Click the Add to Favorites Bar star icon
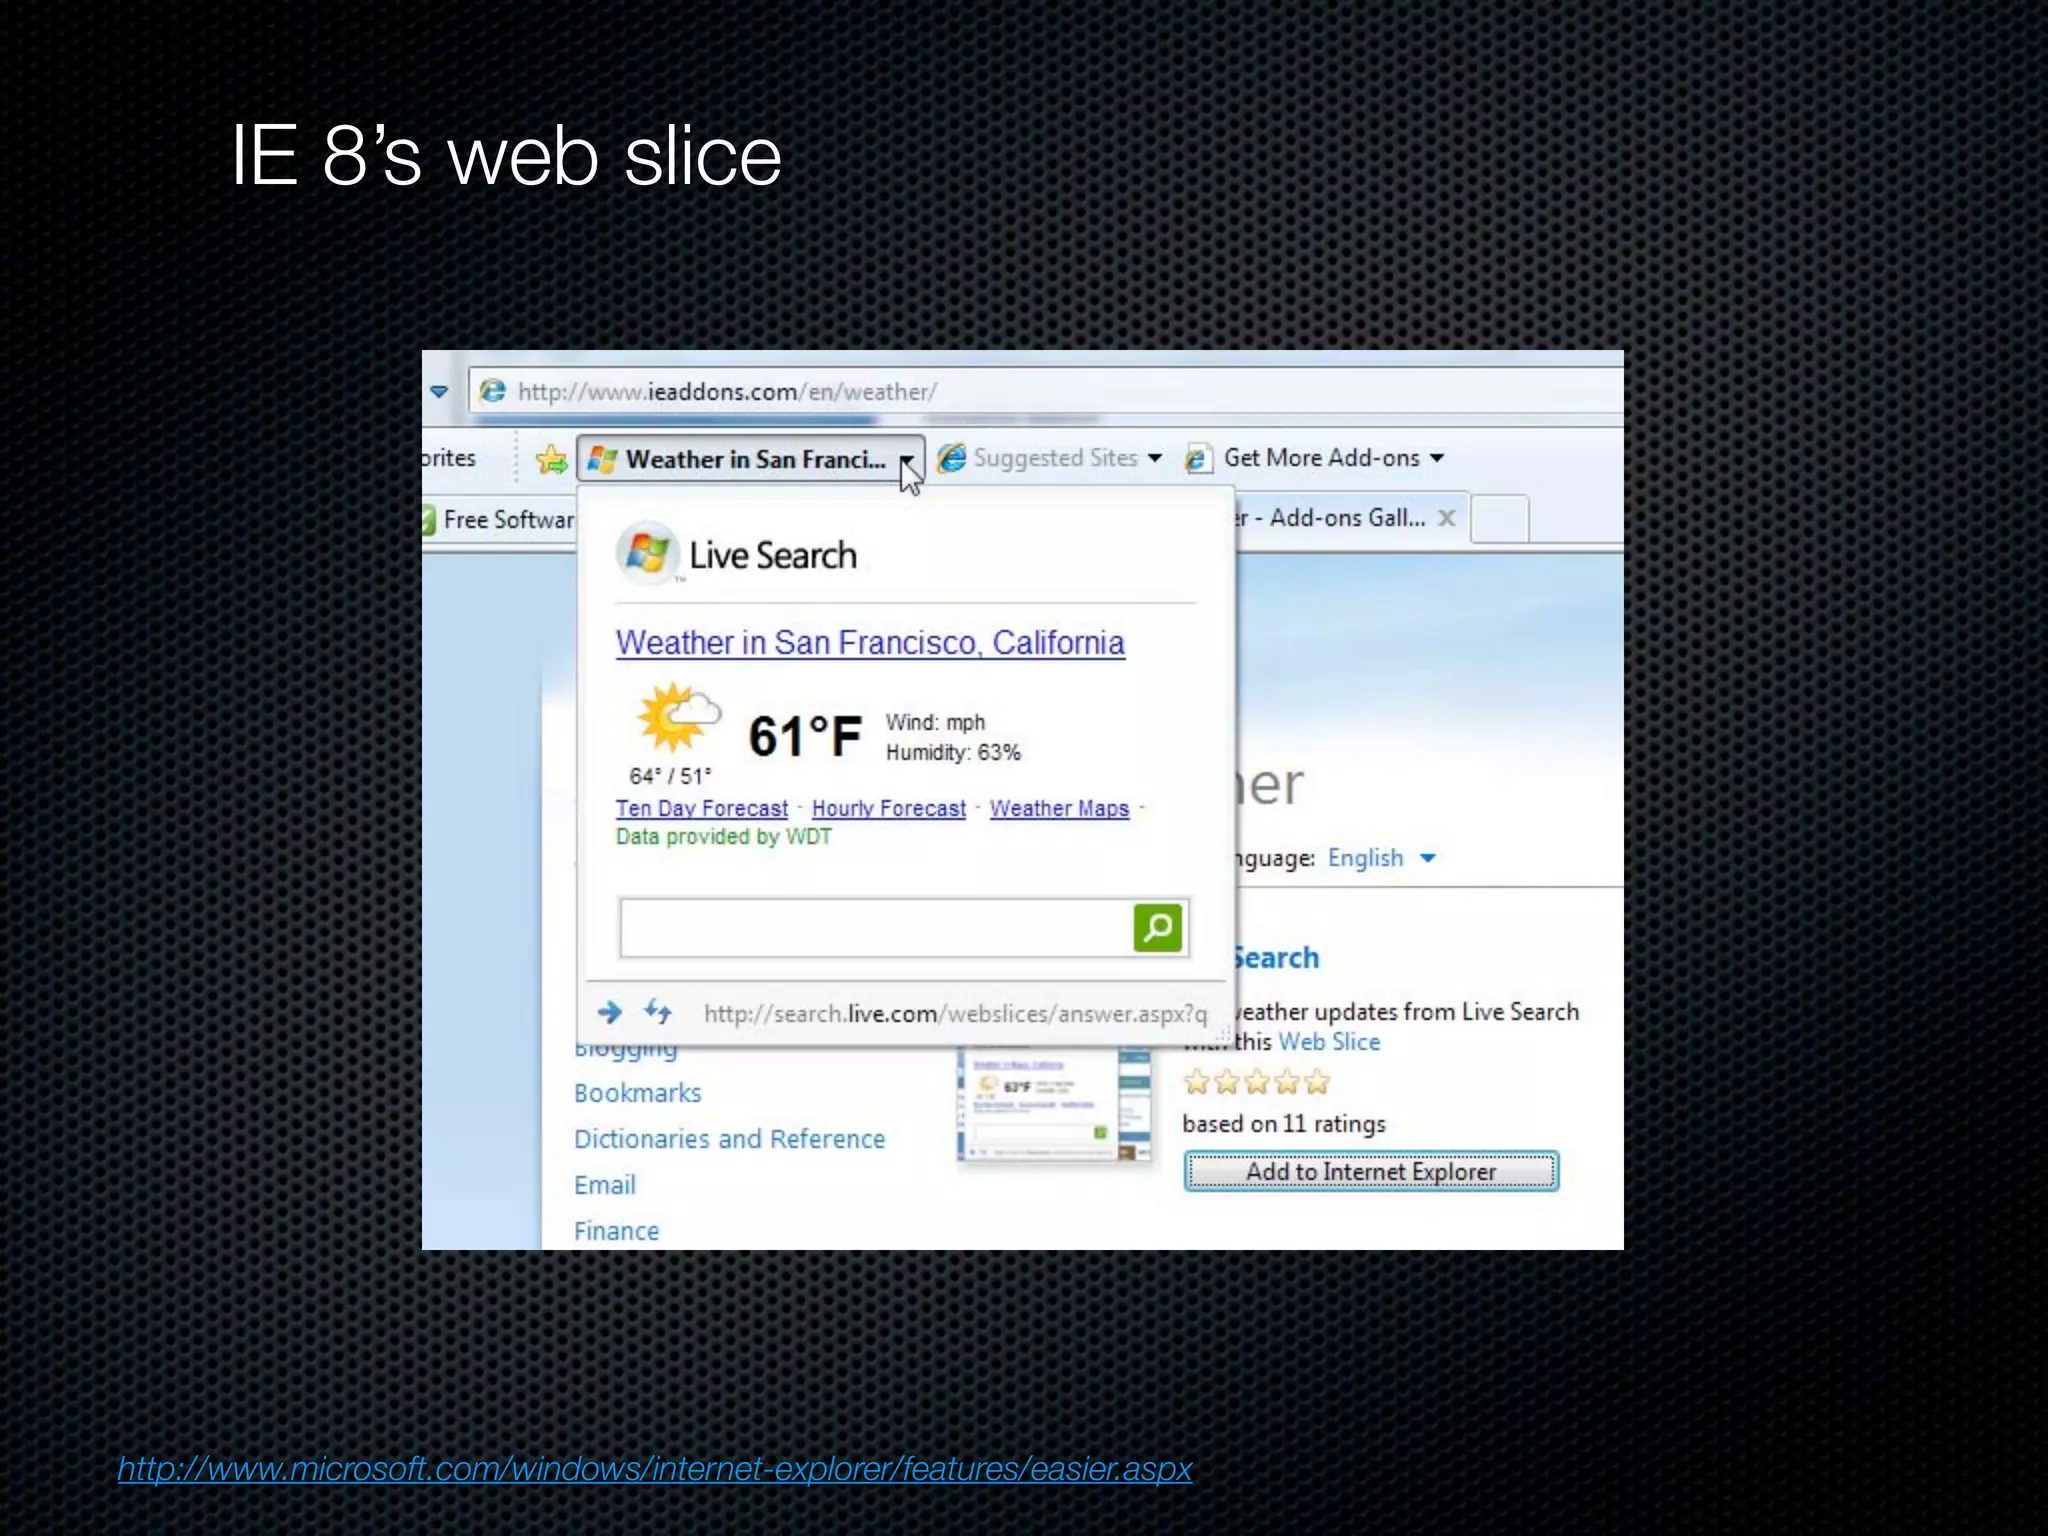2048x1536 pixels. [551, 459]
